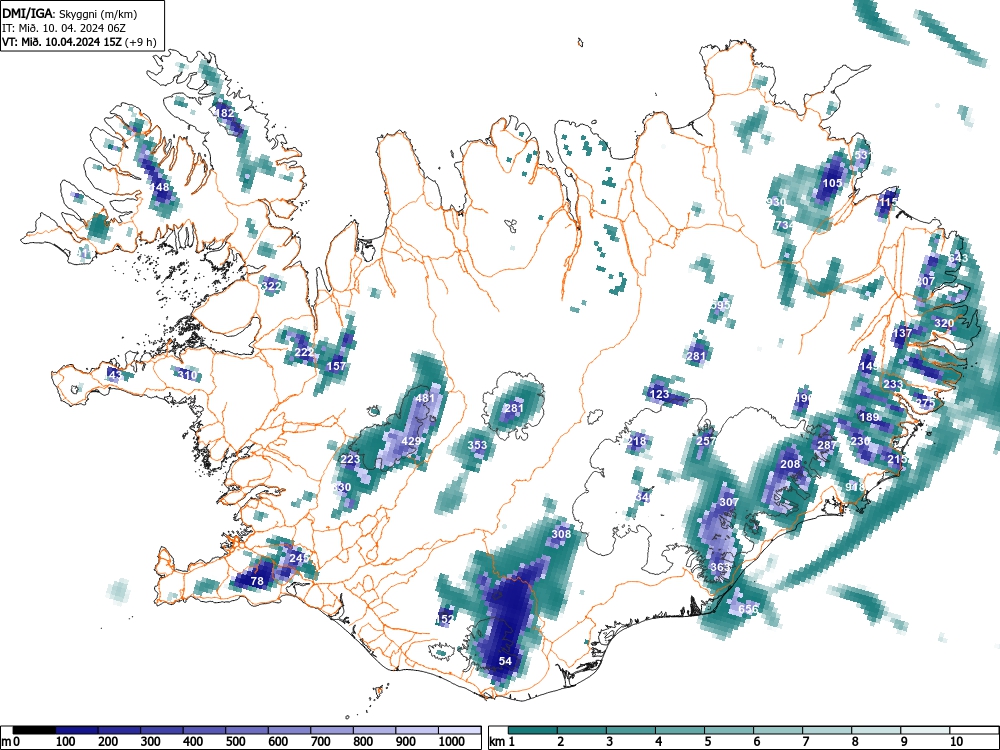Click the visibility value 230 on the map
This screenshot has width=1000, height=750.
(x=860, y=441)
